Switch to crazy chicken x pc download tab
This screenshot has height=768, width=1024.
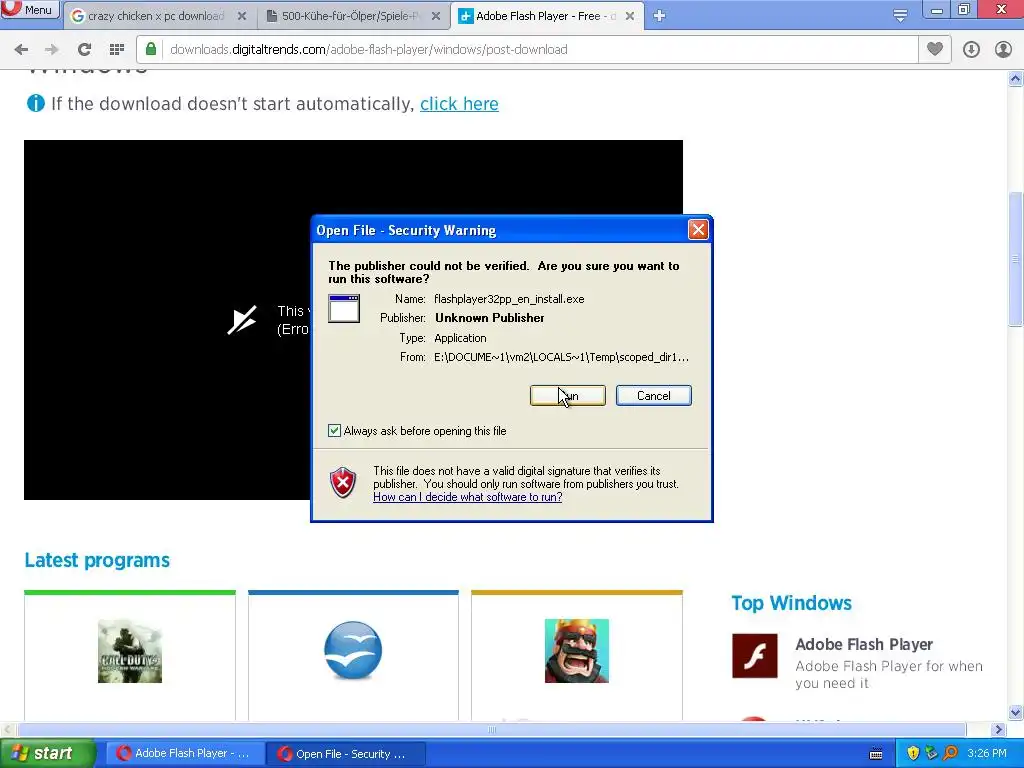pyautogui.click(x=155, y=16)
